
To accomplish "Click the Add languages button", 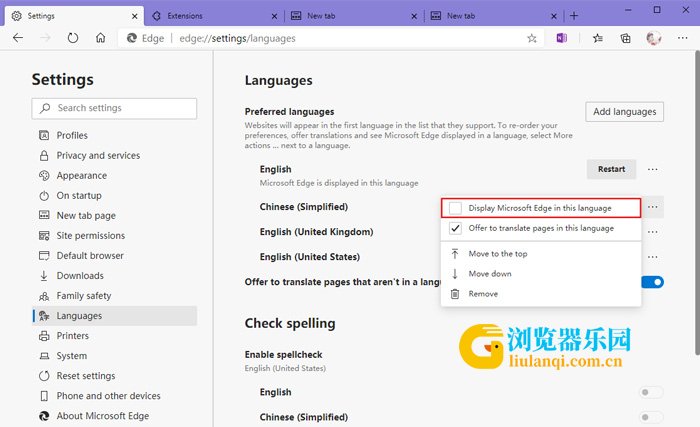I will click(625, 112).
